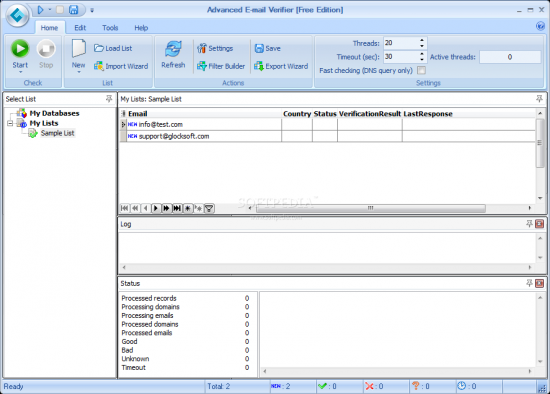
Task: Jump to last record in navigator
Action: point(177,208)
